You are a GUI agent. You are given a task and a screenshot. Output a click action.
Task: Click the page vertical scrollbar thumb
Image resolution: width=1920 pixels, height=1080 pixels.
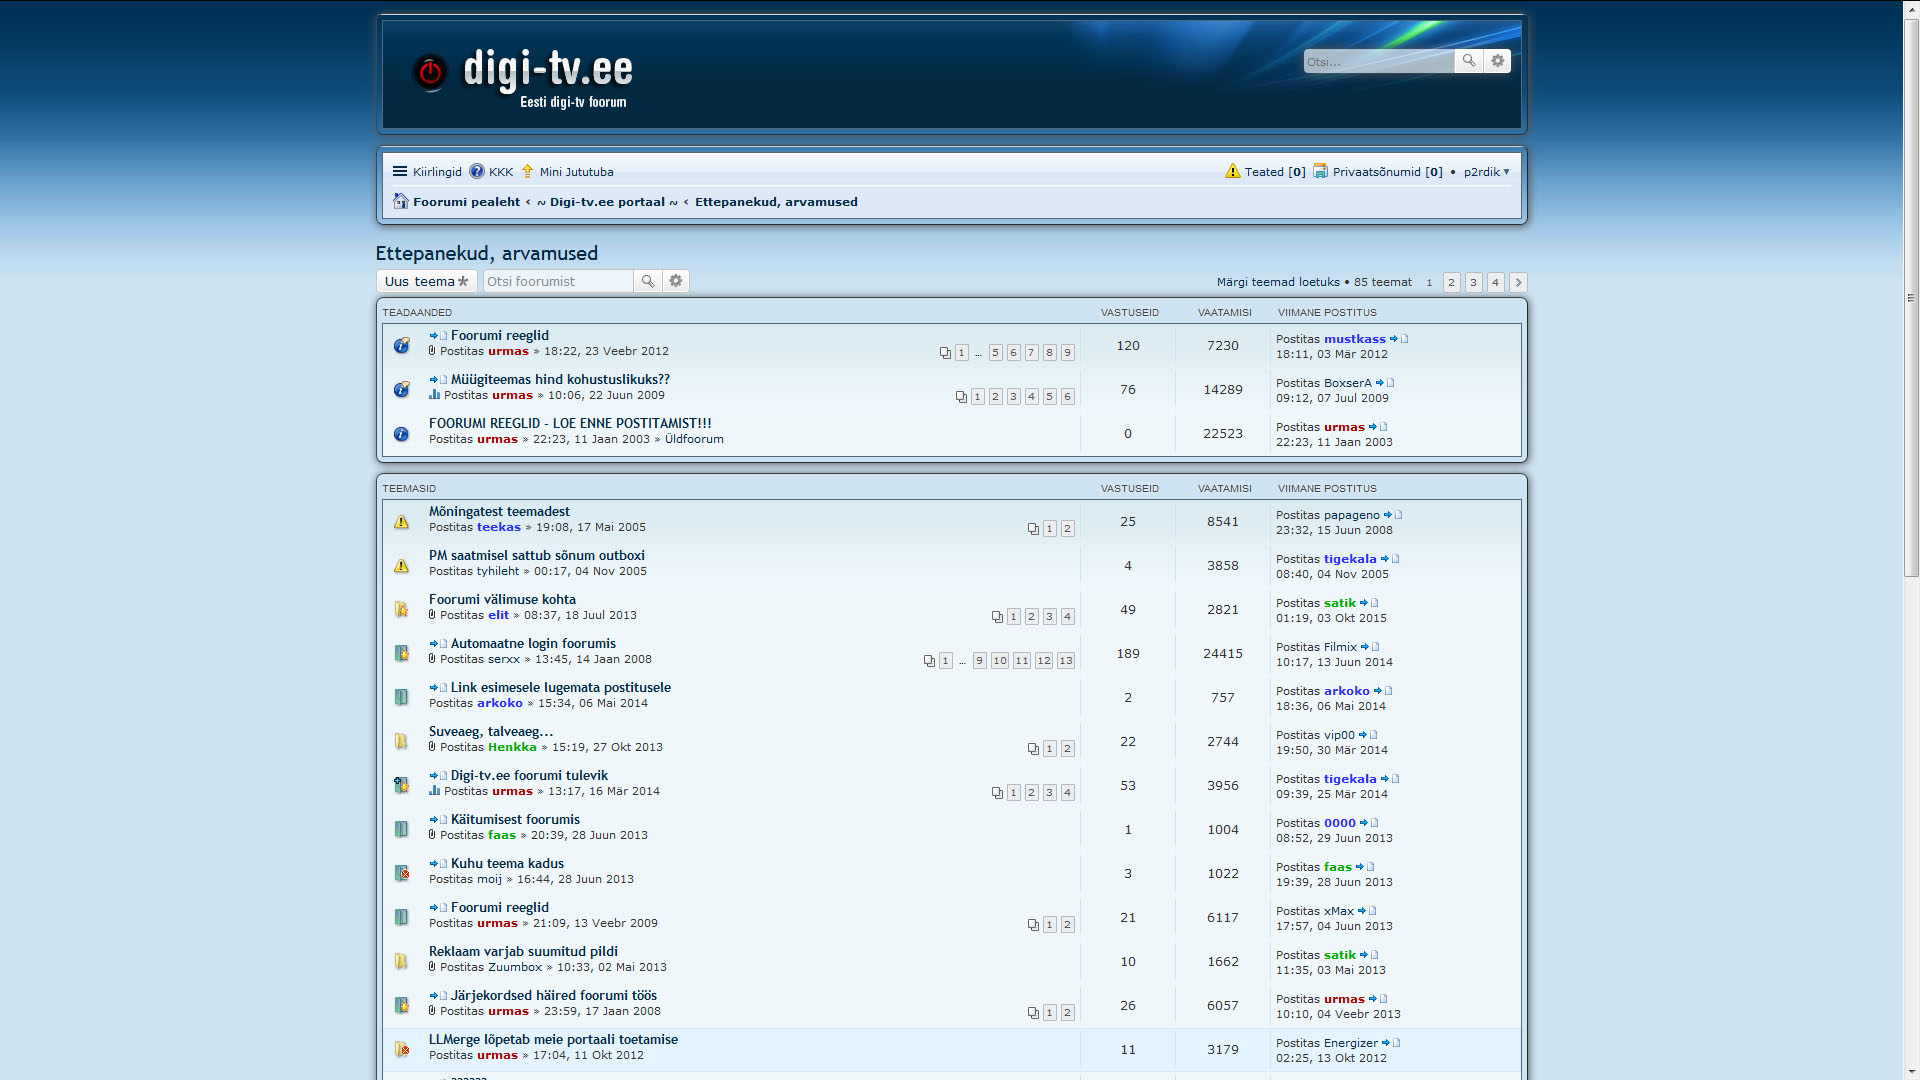click(1911, 300)
